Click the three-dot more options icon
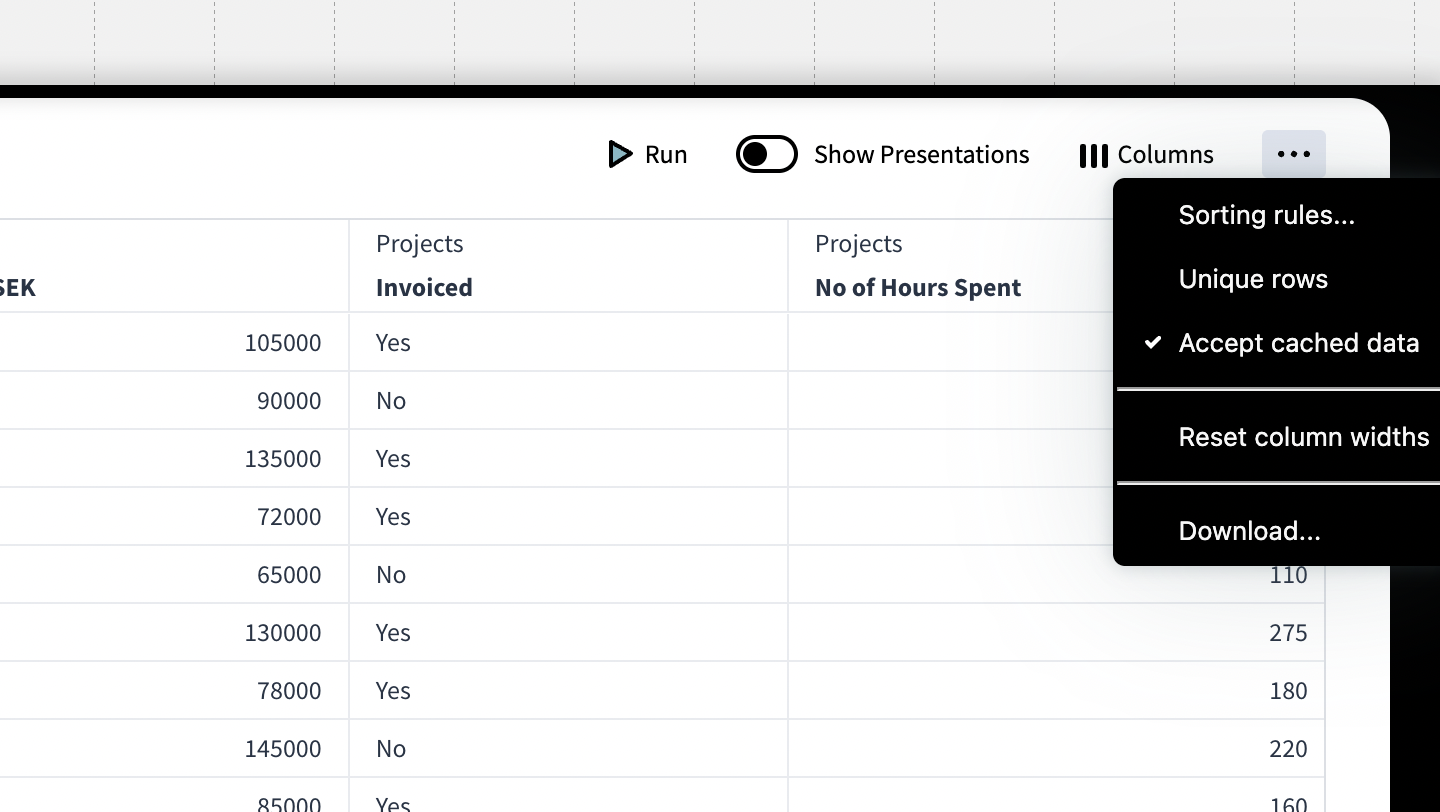 (1293, 154)
